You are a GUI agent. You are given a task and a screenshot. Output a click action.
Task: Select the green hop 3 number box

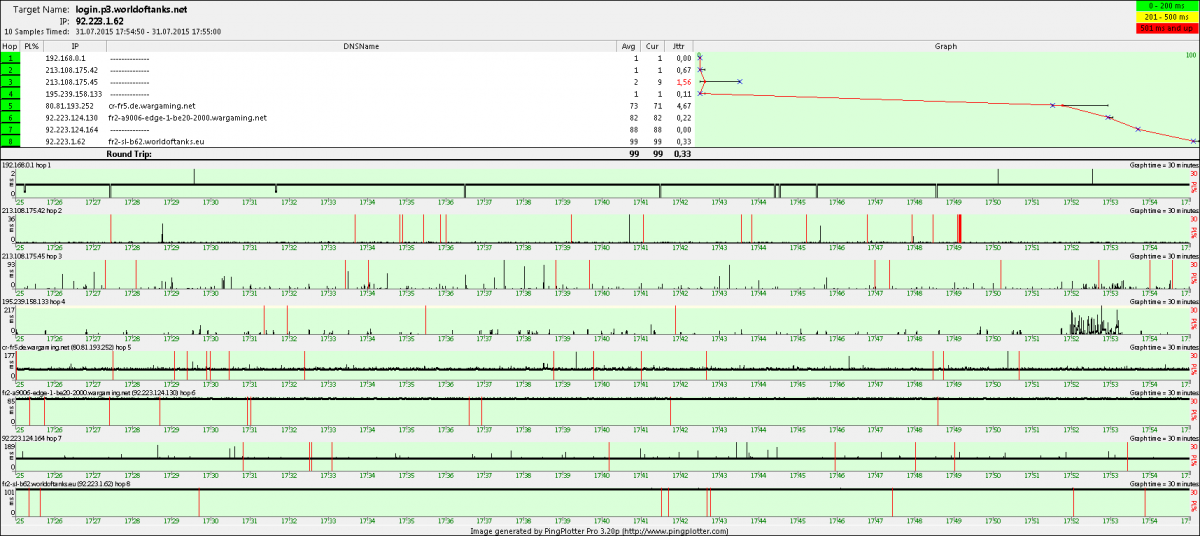point(9,82)
